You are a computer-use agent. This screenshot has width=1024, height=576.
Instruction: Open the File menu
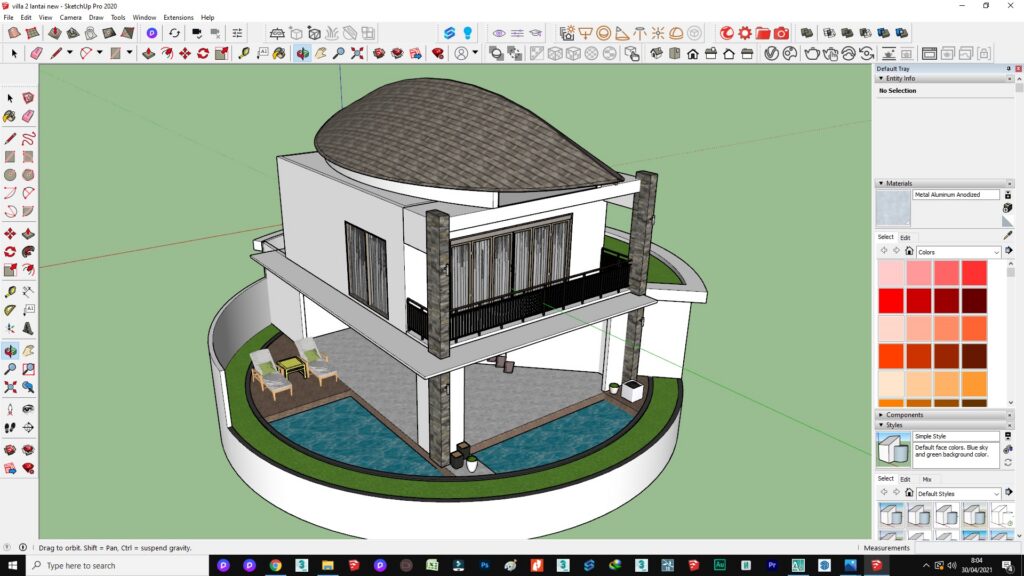(x=8, y=18)
